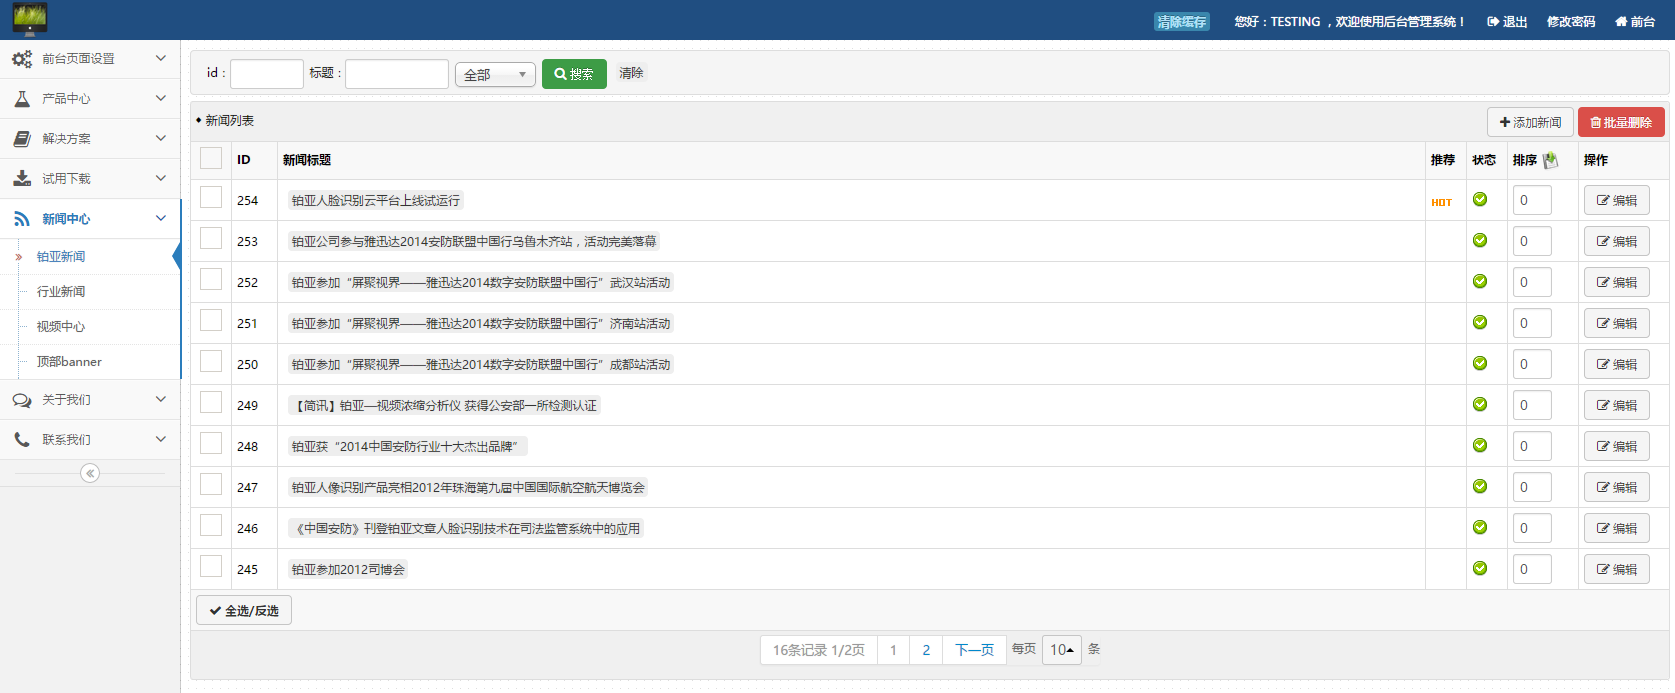Collapse the 新闻中心 menu chevron
The image size is (1675, 693).
(161, 218)
